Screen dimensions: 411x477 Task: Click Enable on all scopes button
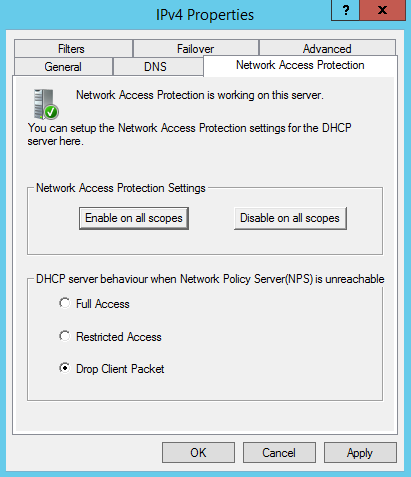click(134, 218)
